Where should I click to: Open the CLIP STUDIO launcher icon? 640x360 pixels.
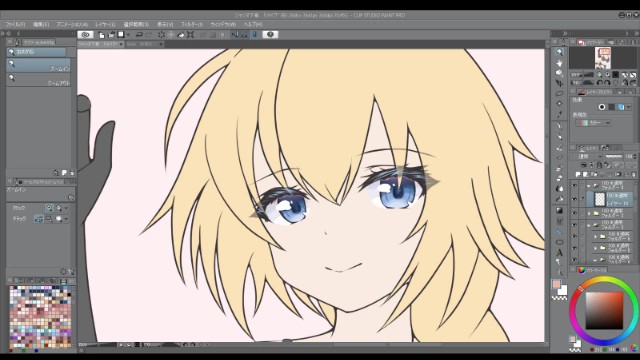point(85,35)
